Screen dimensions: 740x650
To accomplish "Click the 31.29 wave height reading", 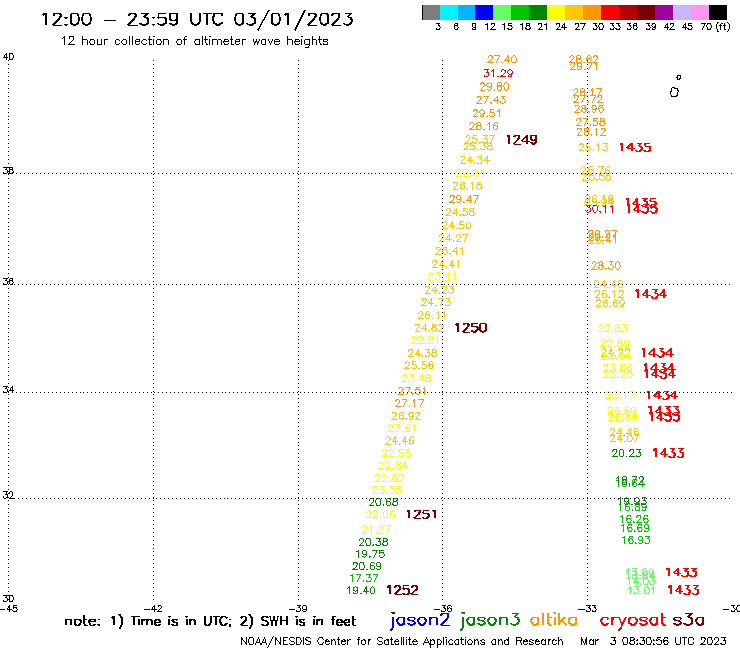I will point(498,73).
